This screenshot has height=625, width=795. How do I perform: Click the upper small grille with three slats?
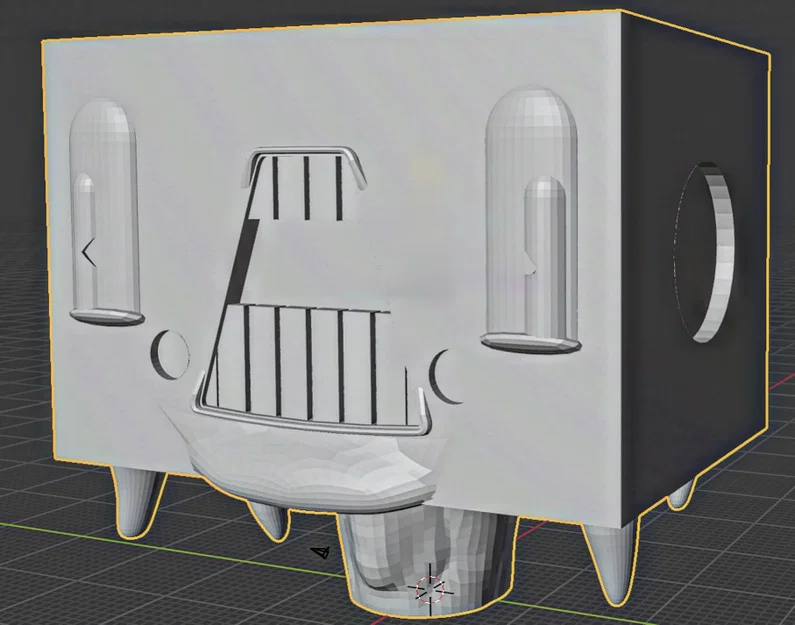pos(306,188)
